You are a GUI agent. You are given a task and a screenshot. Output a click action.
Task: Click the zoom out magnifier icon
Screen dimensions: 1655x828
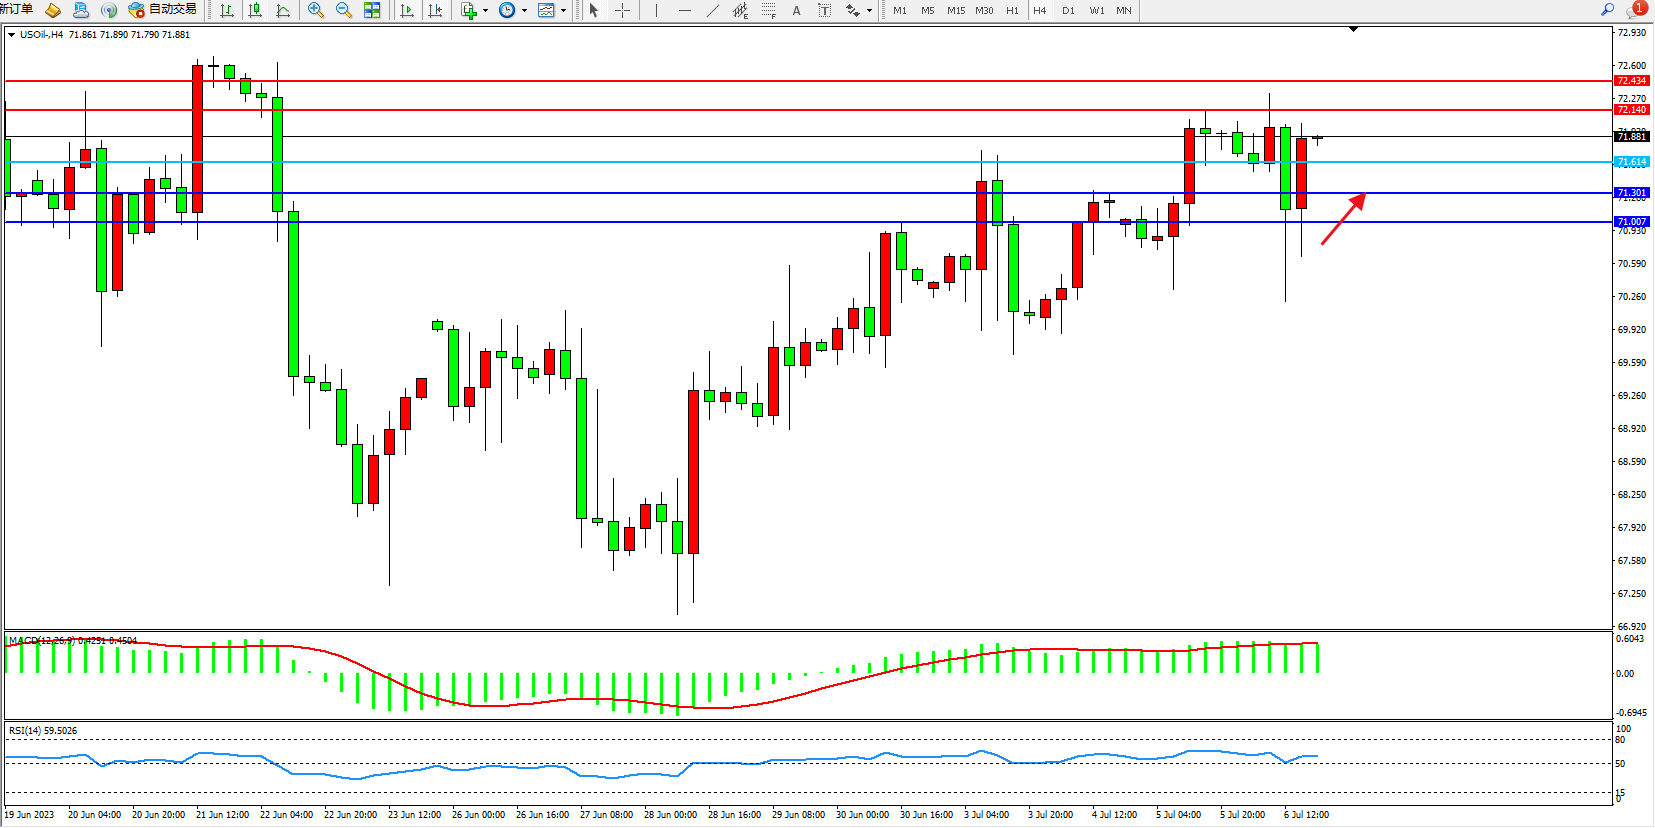344,10
